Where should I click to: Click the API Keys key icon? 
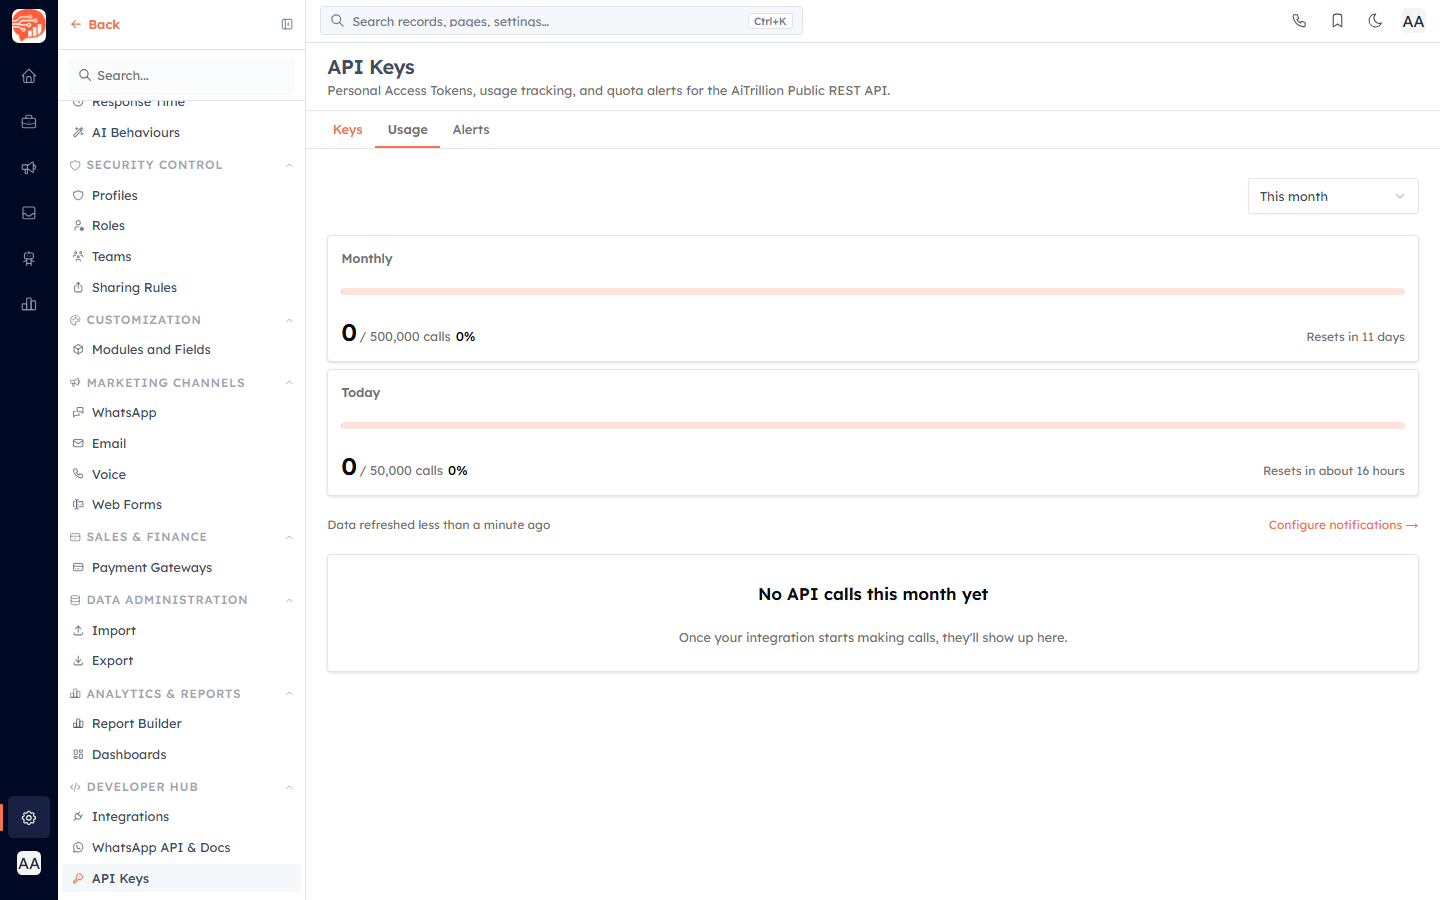point(78,878)
